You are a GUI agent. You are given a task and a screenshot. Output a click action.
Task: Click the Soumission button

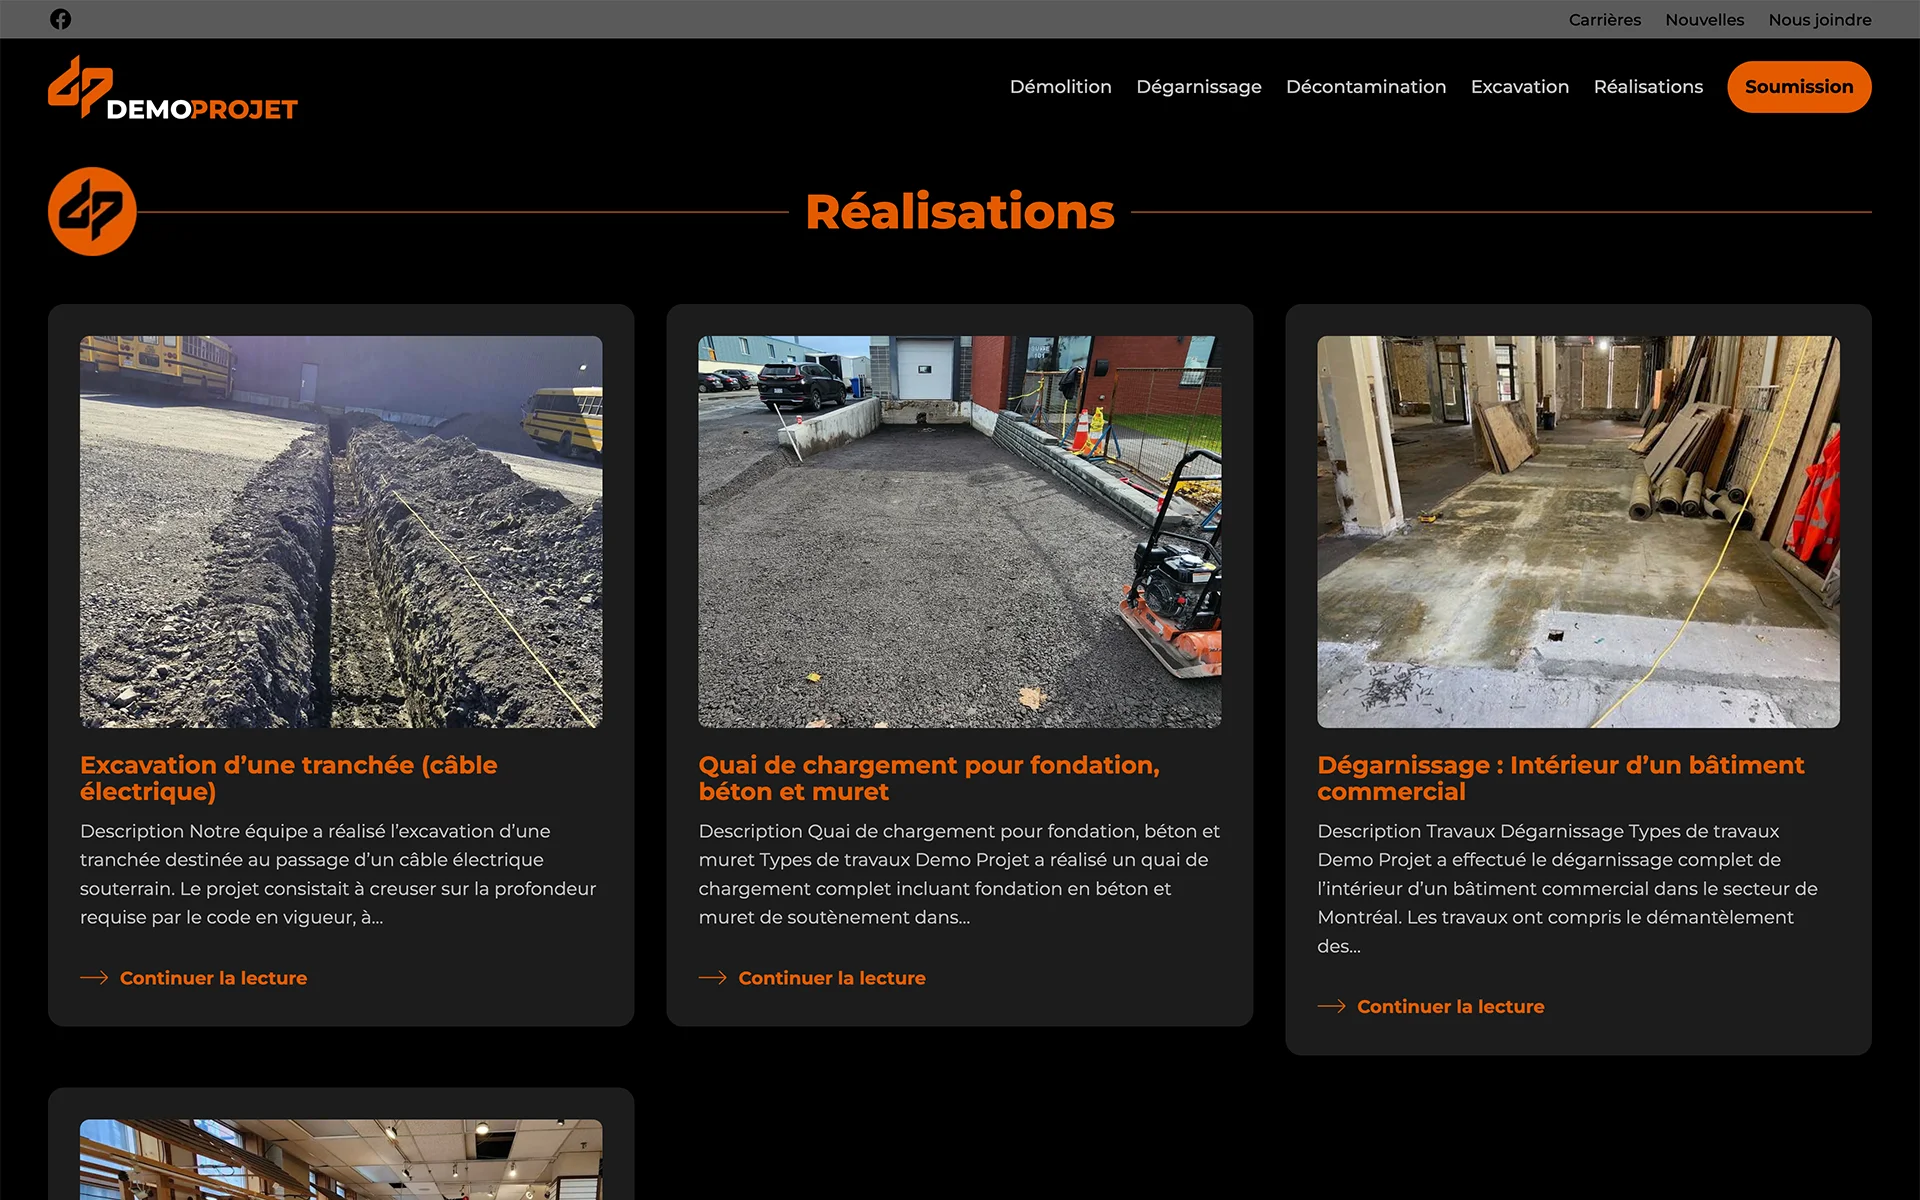click(1799, 87)
